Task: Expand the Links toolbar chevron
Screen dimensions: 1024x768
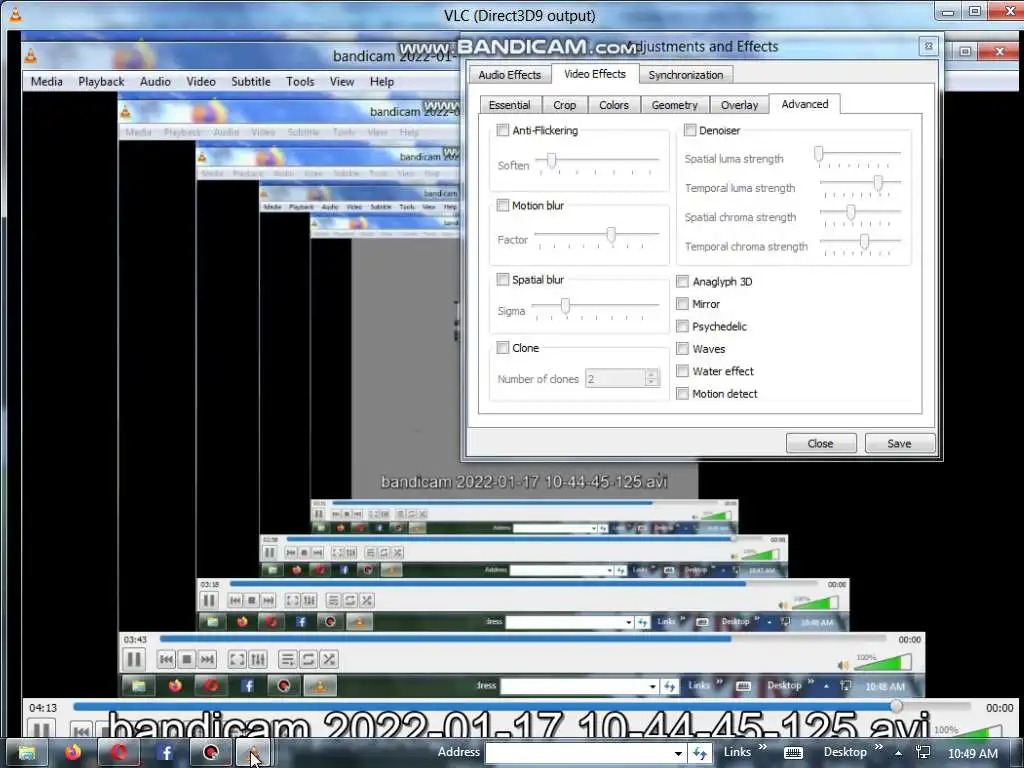Action: (763, 748)
